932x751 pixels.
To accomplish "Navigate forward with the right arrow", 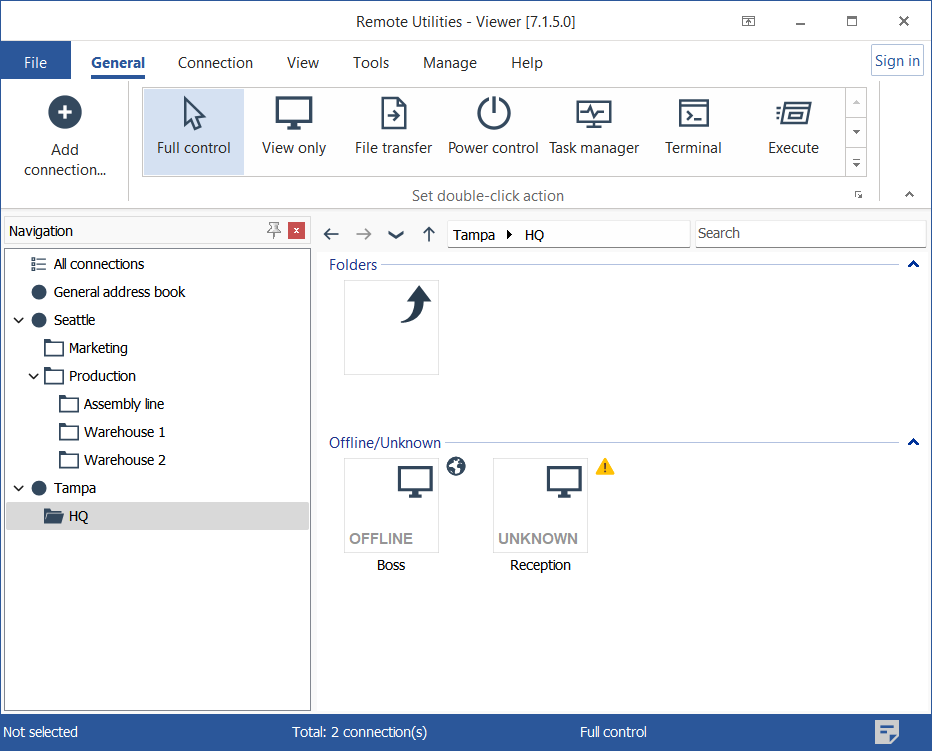I will point(364,234).
